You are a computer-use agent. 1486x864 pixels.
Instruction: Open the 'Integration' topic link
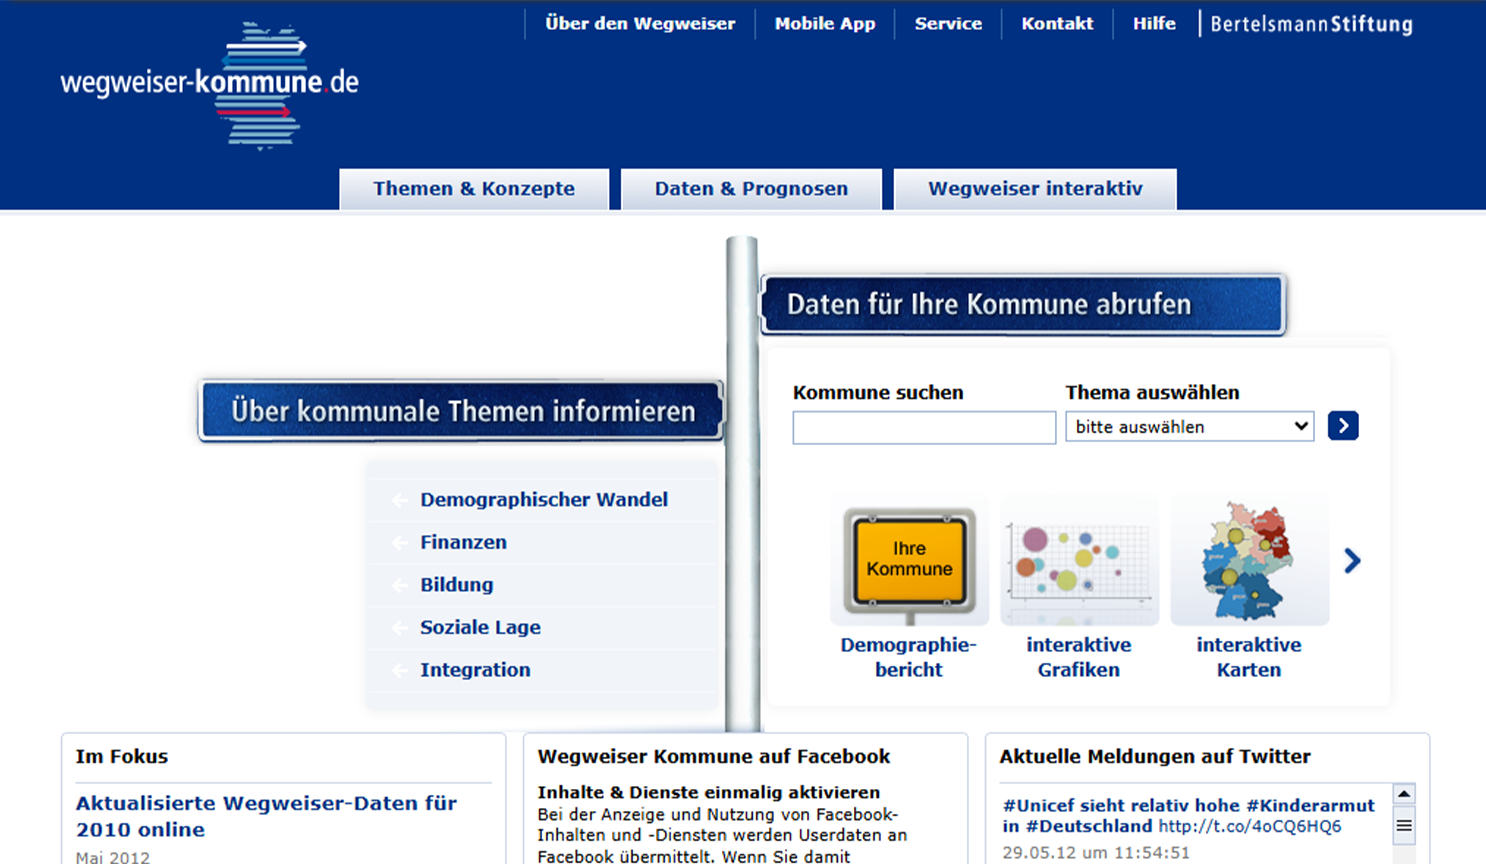(475, 670)
